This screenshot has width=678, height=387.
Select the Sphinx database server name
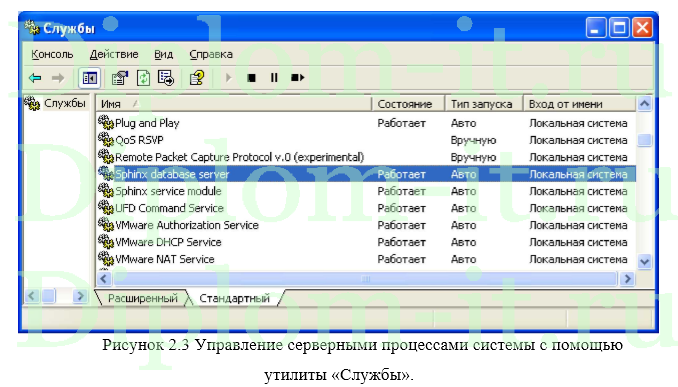pyautogui.click(x=172, y=174)
